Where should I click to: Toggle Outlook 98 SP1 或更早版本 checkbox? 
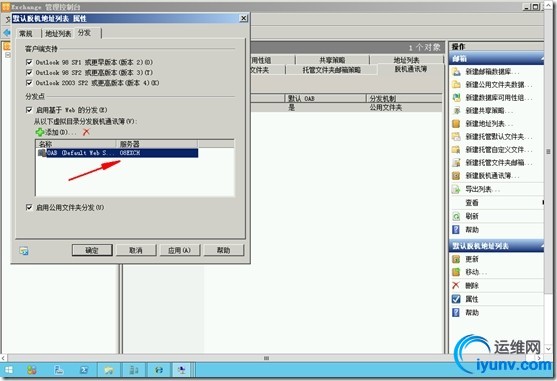coord(29,62)
